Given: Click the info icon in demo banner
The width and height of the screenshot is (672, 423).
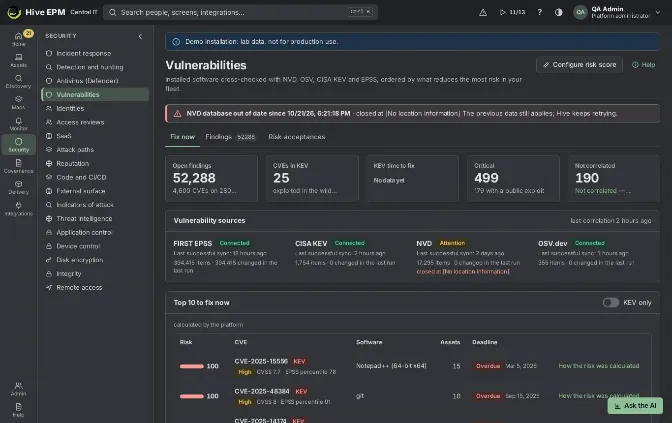Looking at the screenshot, I should (176, 42).
